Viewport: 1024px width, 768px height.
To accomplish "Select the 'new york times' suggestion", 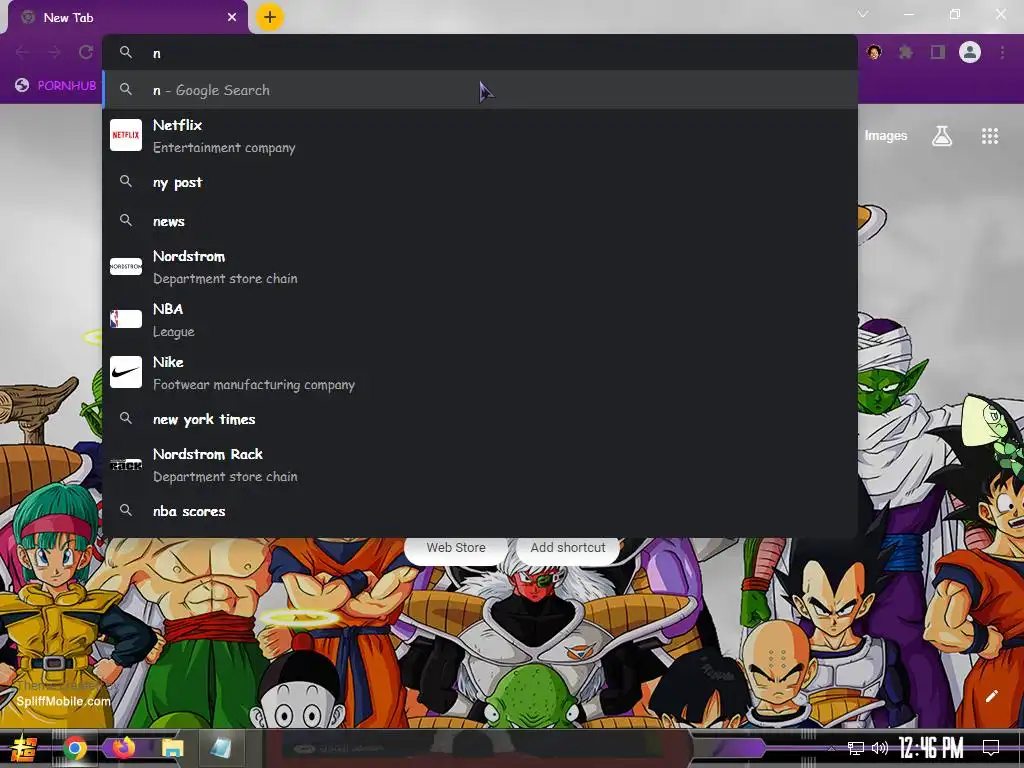I will tap(480, 419).
